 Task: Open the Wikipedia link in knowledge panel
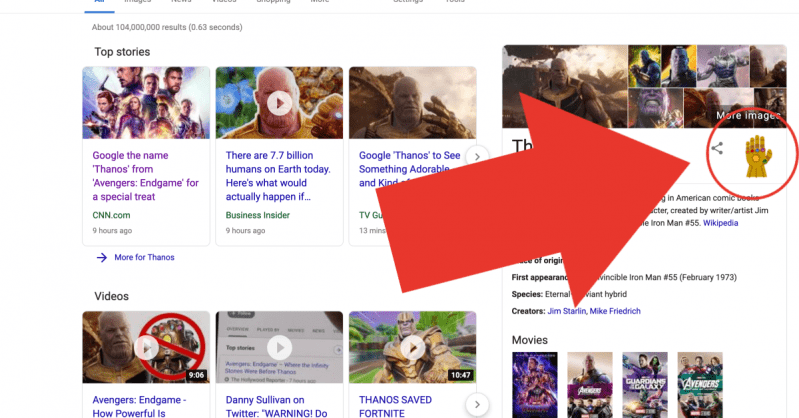(721, 223)
